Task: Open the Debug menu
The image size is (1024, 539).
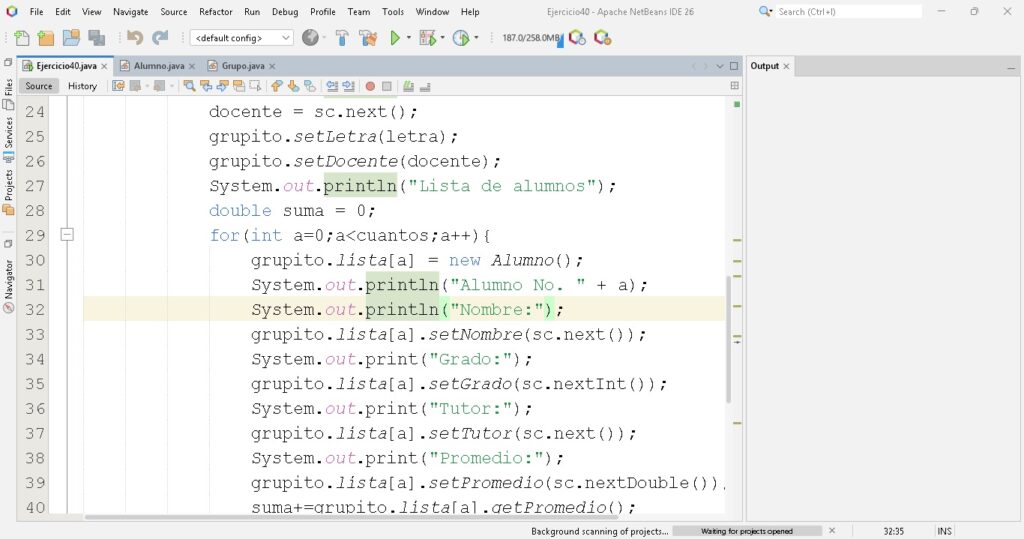Action: (x=285, y=12)
